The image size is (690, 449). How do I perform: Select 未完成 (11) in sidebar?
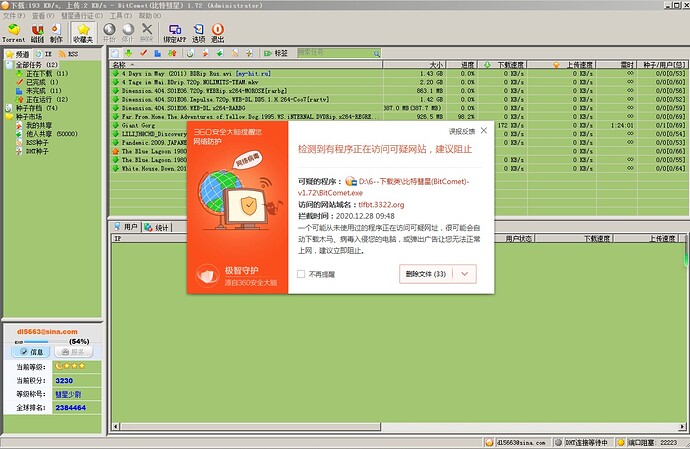coord(44,91)
